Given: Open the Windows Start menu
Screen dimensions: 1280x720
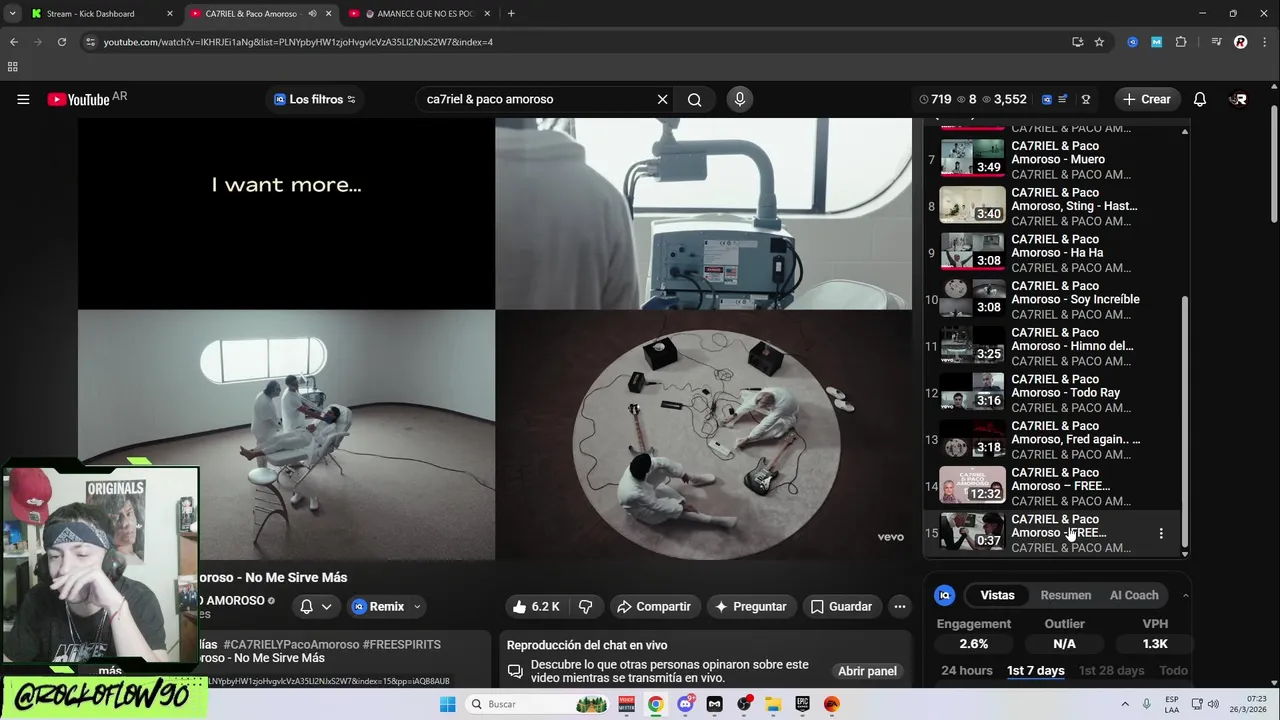Looking at the screenshot, I should coord(447,704).
